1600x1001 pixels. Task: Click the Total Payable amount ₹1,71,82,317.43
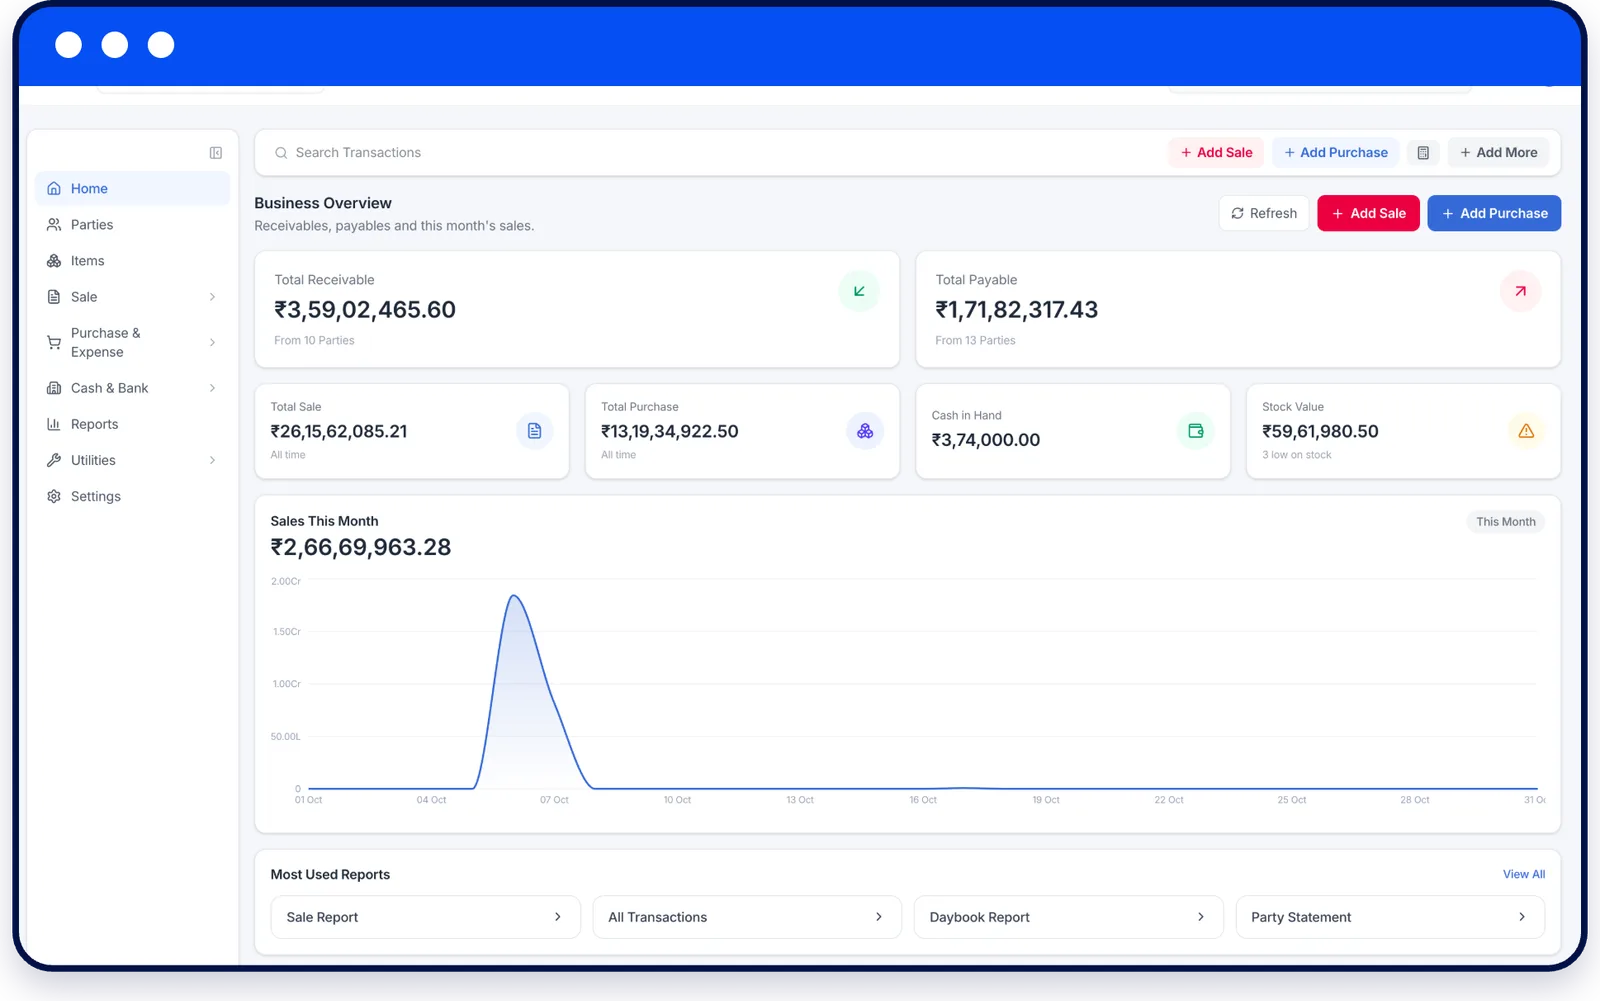click(x=1016, y=310)
